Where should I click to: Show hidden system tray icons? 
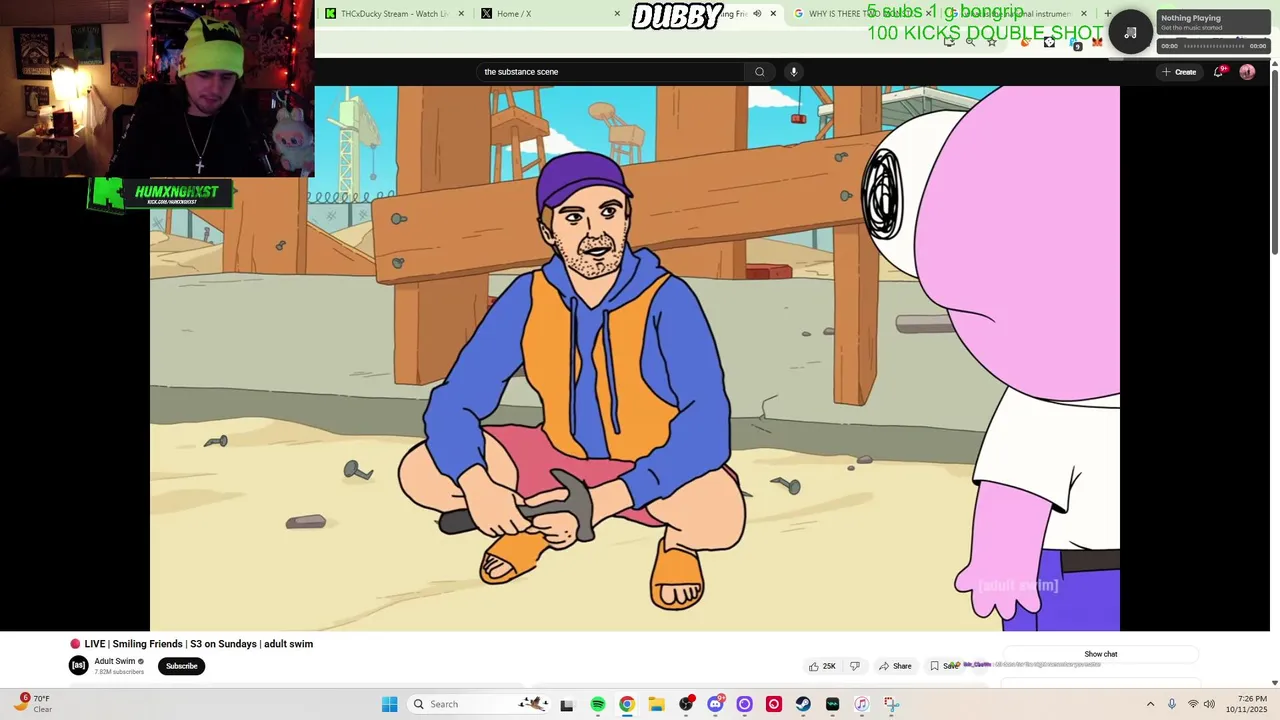click(x=1150, y=704)
